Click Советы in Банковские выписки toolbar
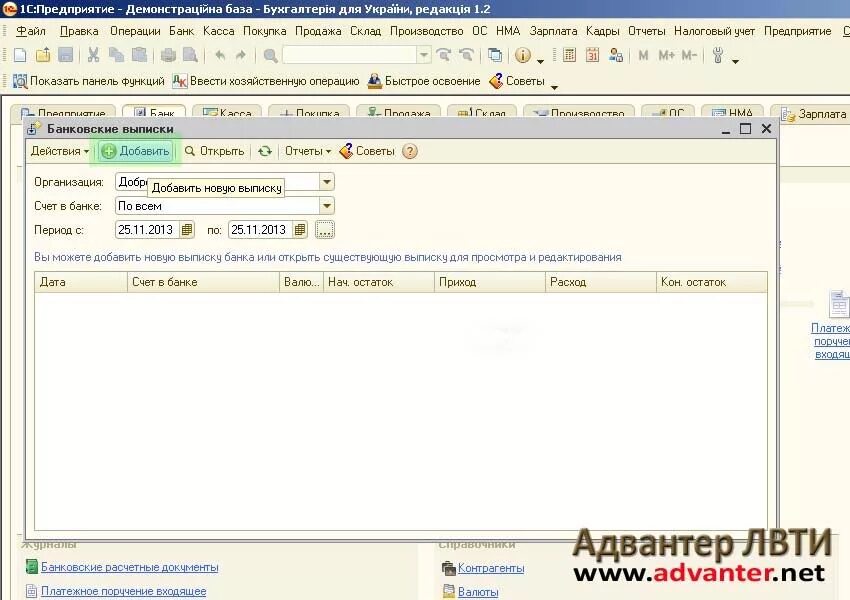This screenshot has height=600, width=850. point(368,151)
